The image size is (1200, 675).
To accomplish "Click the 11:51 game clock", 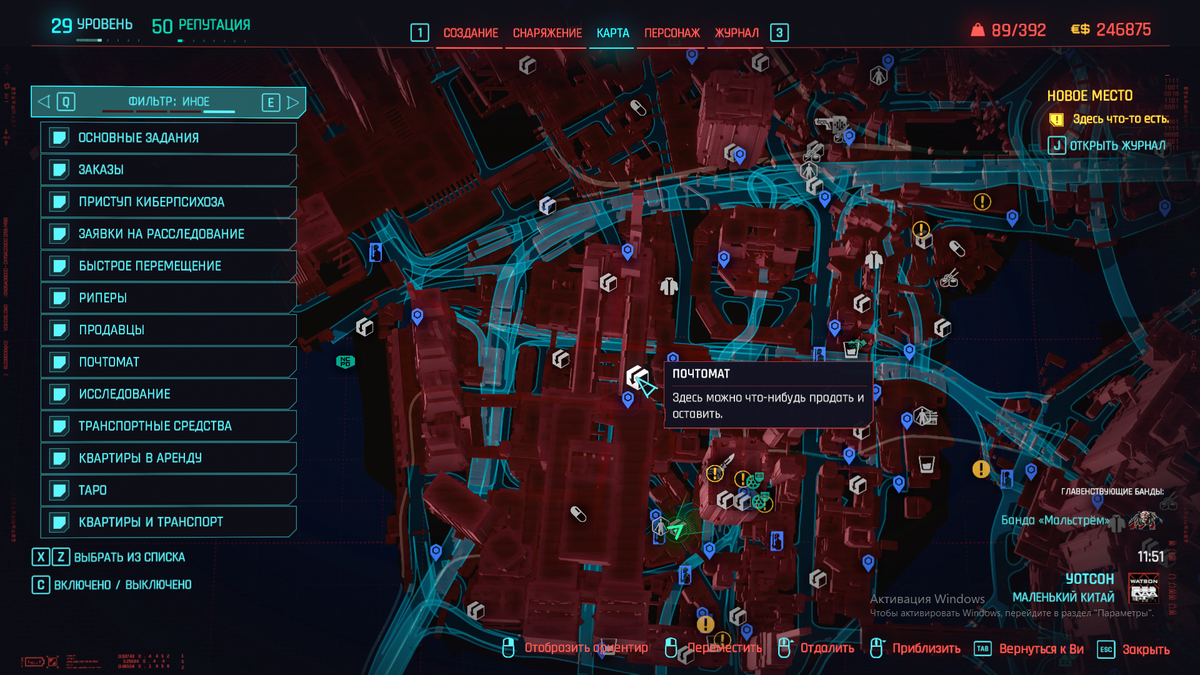I will [1150, 557].
